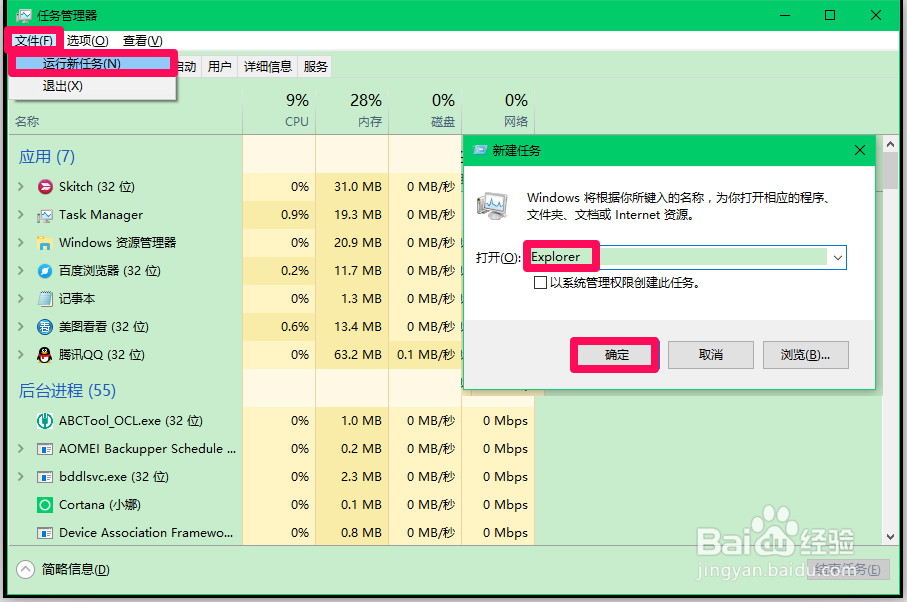The width and height of the screenshot is (907, 602).
Task: Click the 任务管理器 title bar icon
Action: tap(24, 16)
